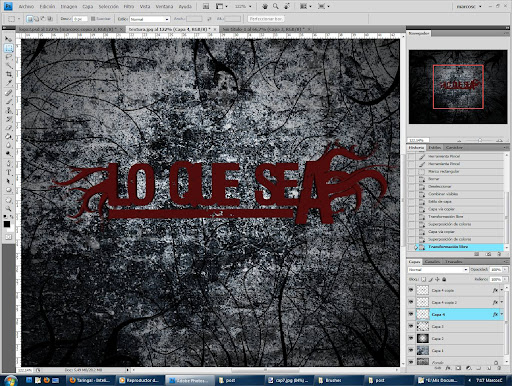Screen dimensions: 512x386
Task: Open the Filtro menu
Action: point(129,6)
